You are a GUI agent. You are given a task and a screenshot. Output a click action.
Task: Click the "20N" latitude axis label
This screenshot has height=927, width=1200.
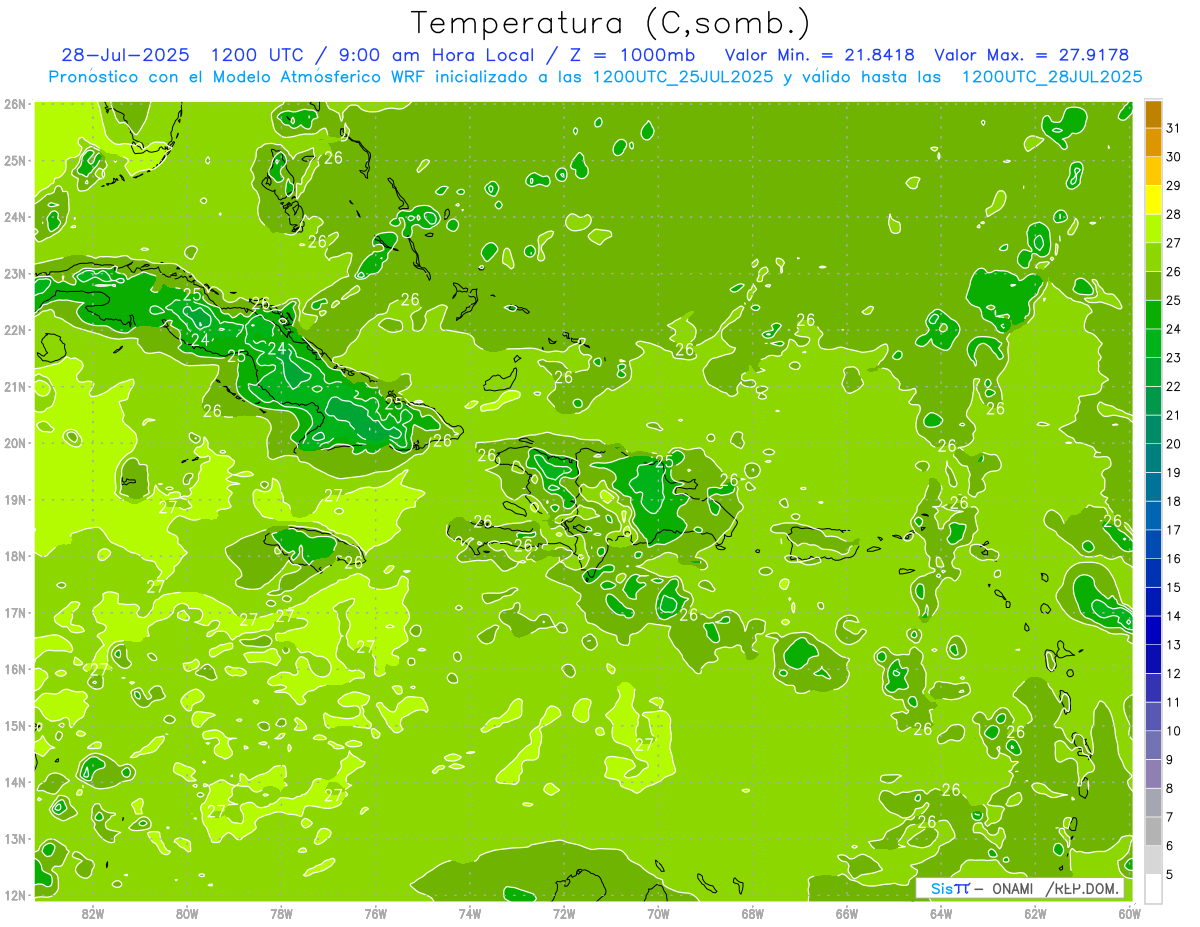coord(14,443)
